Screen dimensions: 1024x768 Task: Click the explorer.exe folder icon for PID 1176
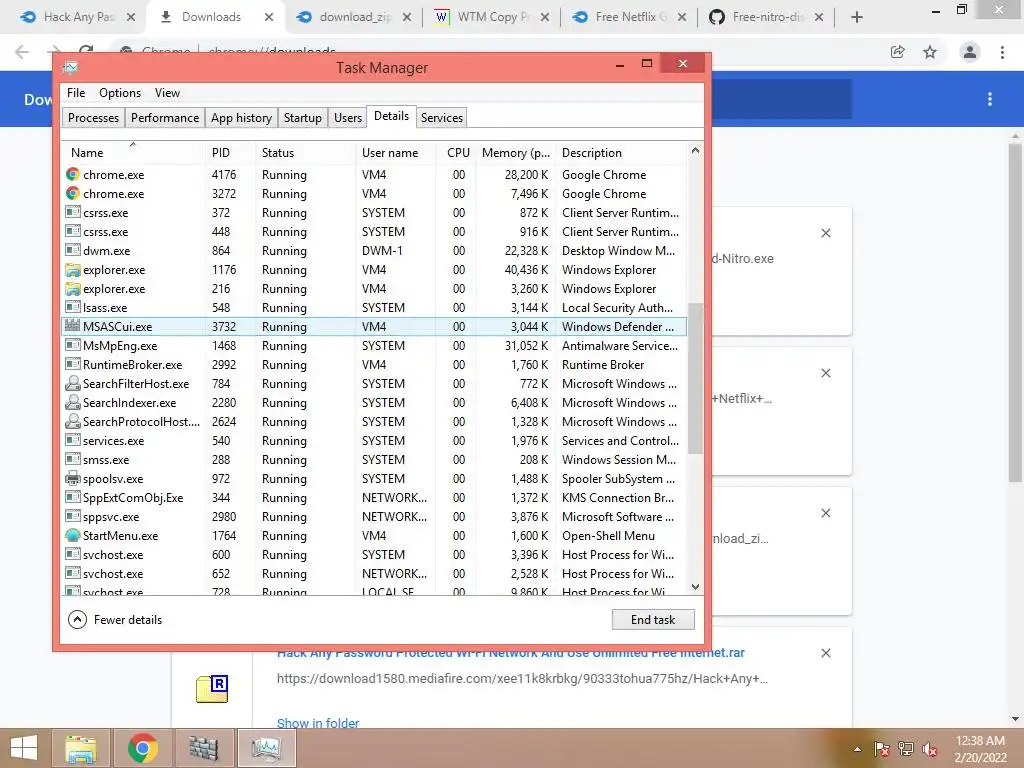72,270
